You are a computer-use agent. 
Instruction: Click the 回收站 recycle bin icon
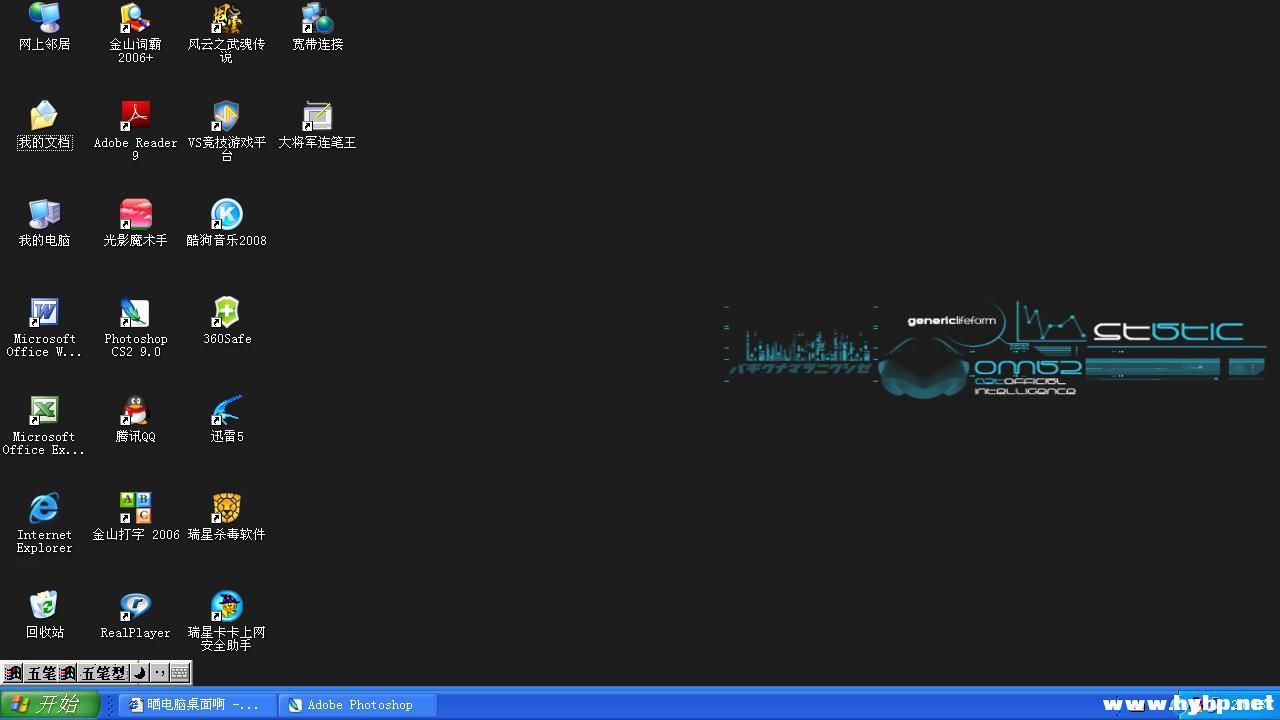pyautogui.click(x=44, y=607)
